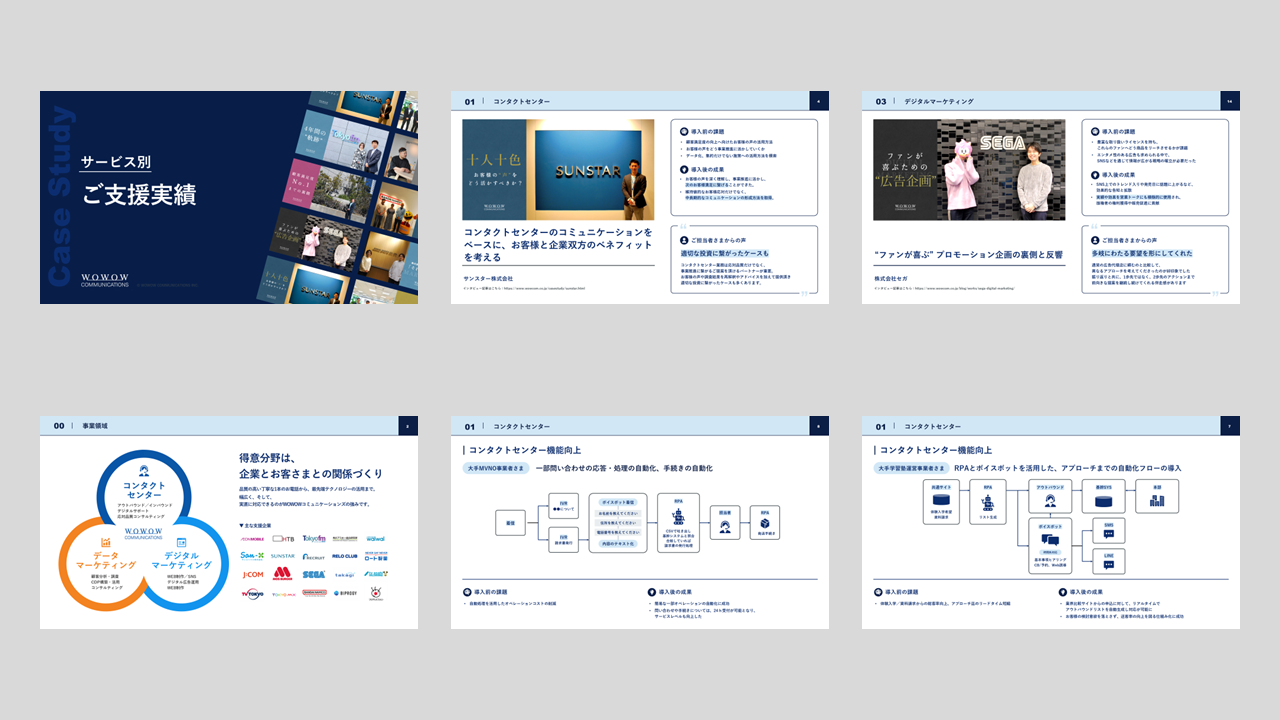
Task: Click 企業とお客さまとの関係づくり heading
Action: (310, 474)
